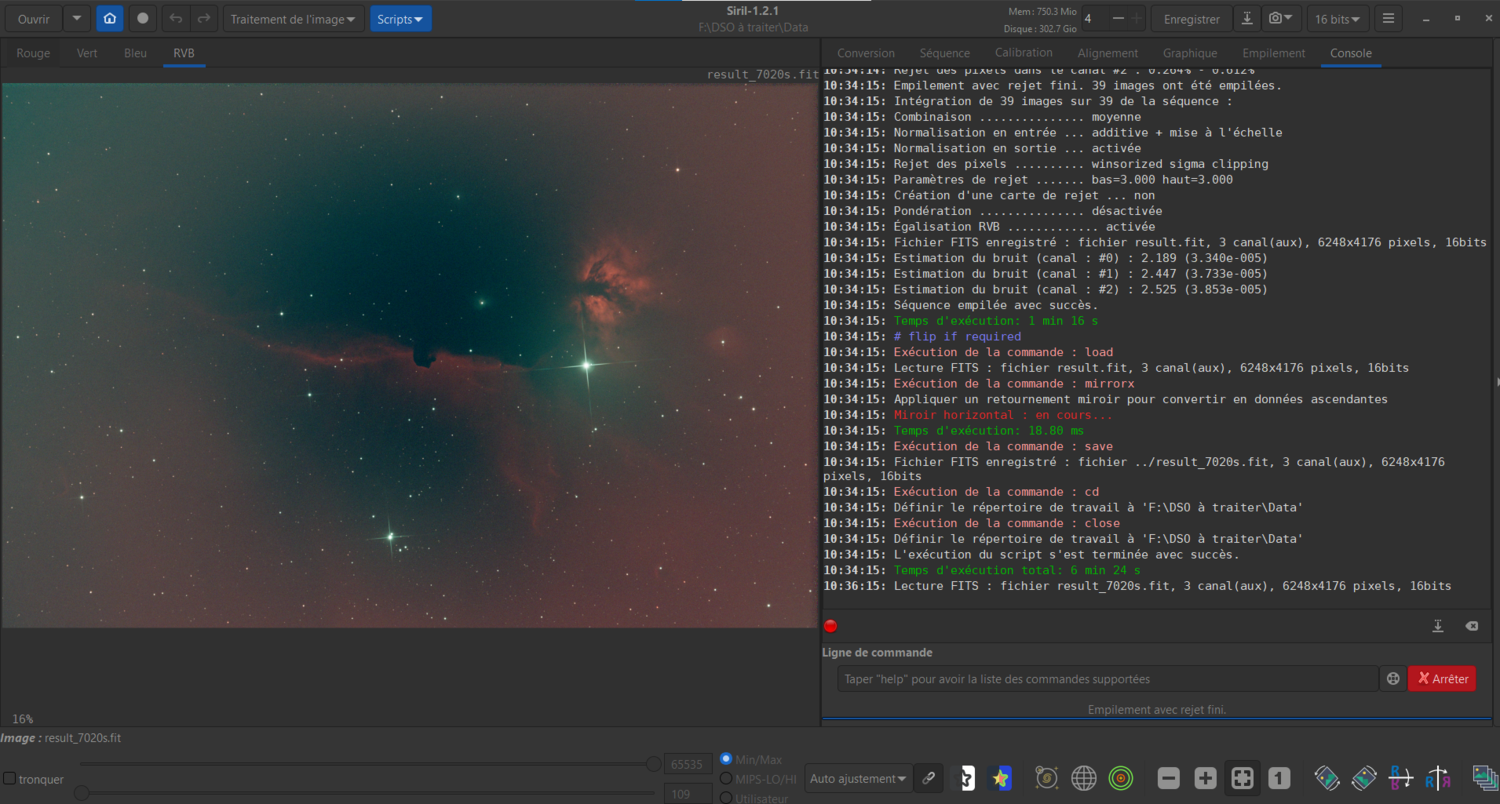Click the Ouvrir button

33,18
